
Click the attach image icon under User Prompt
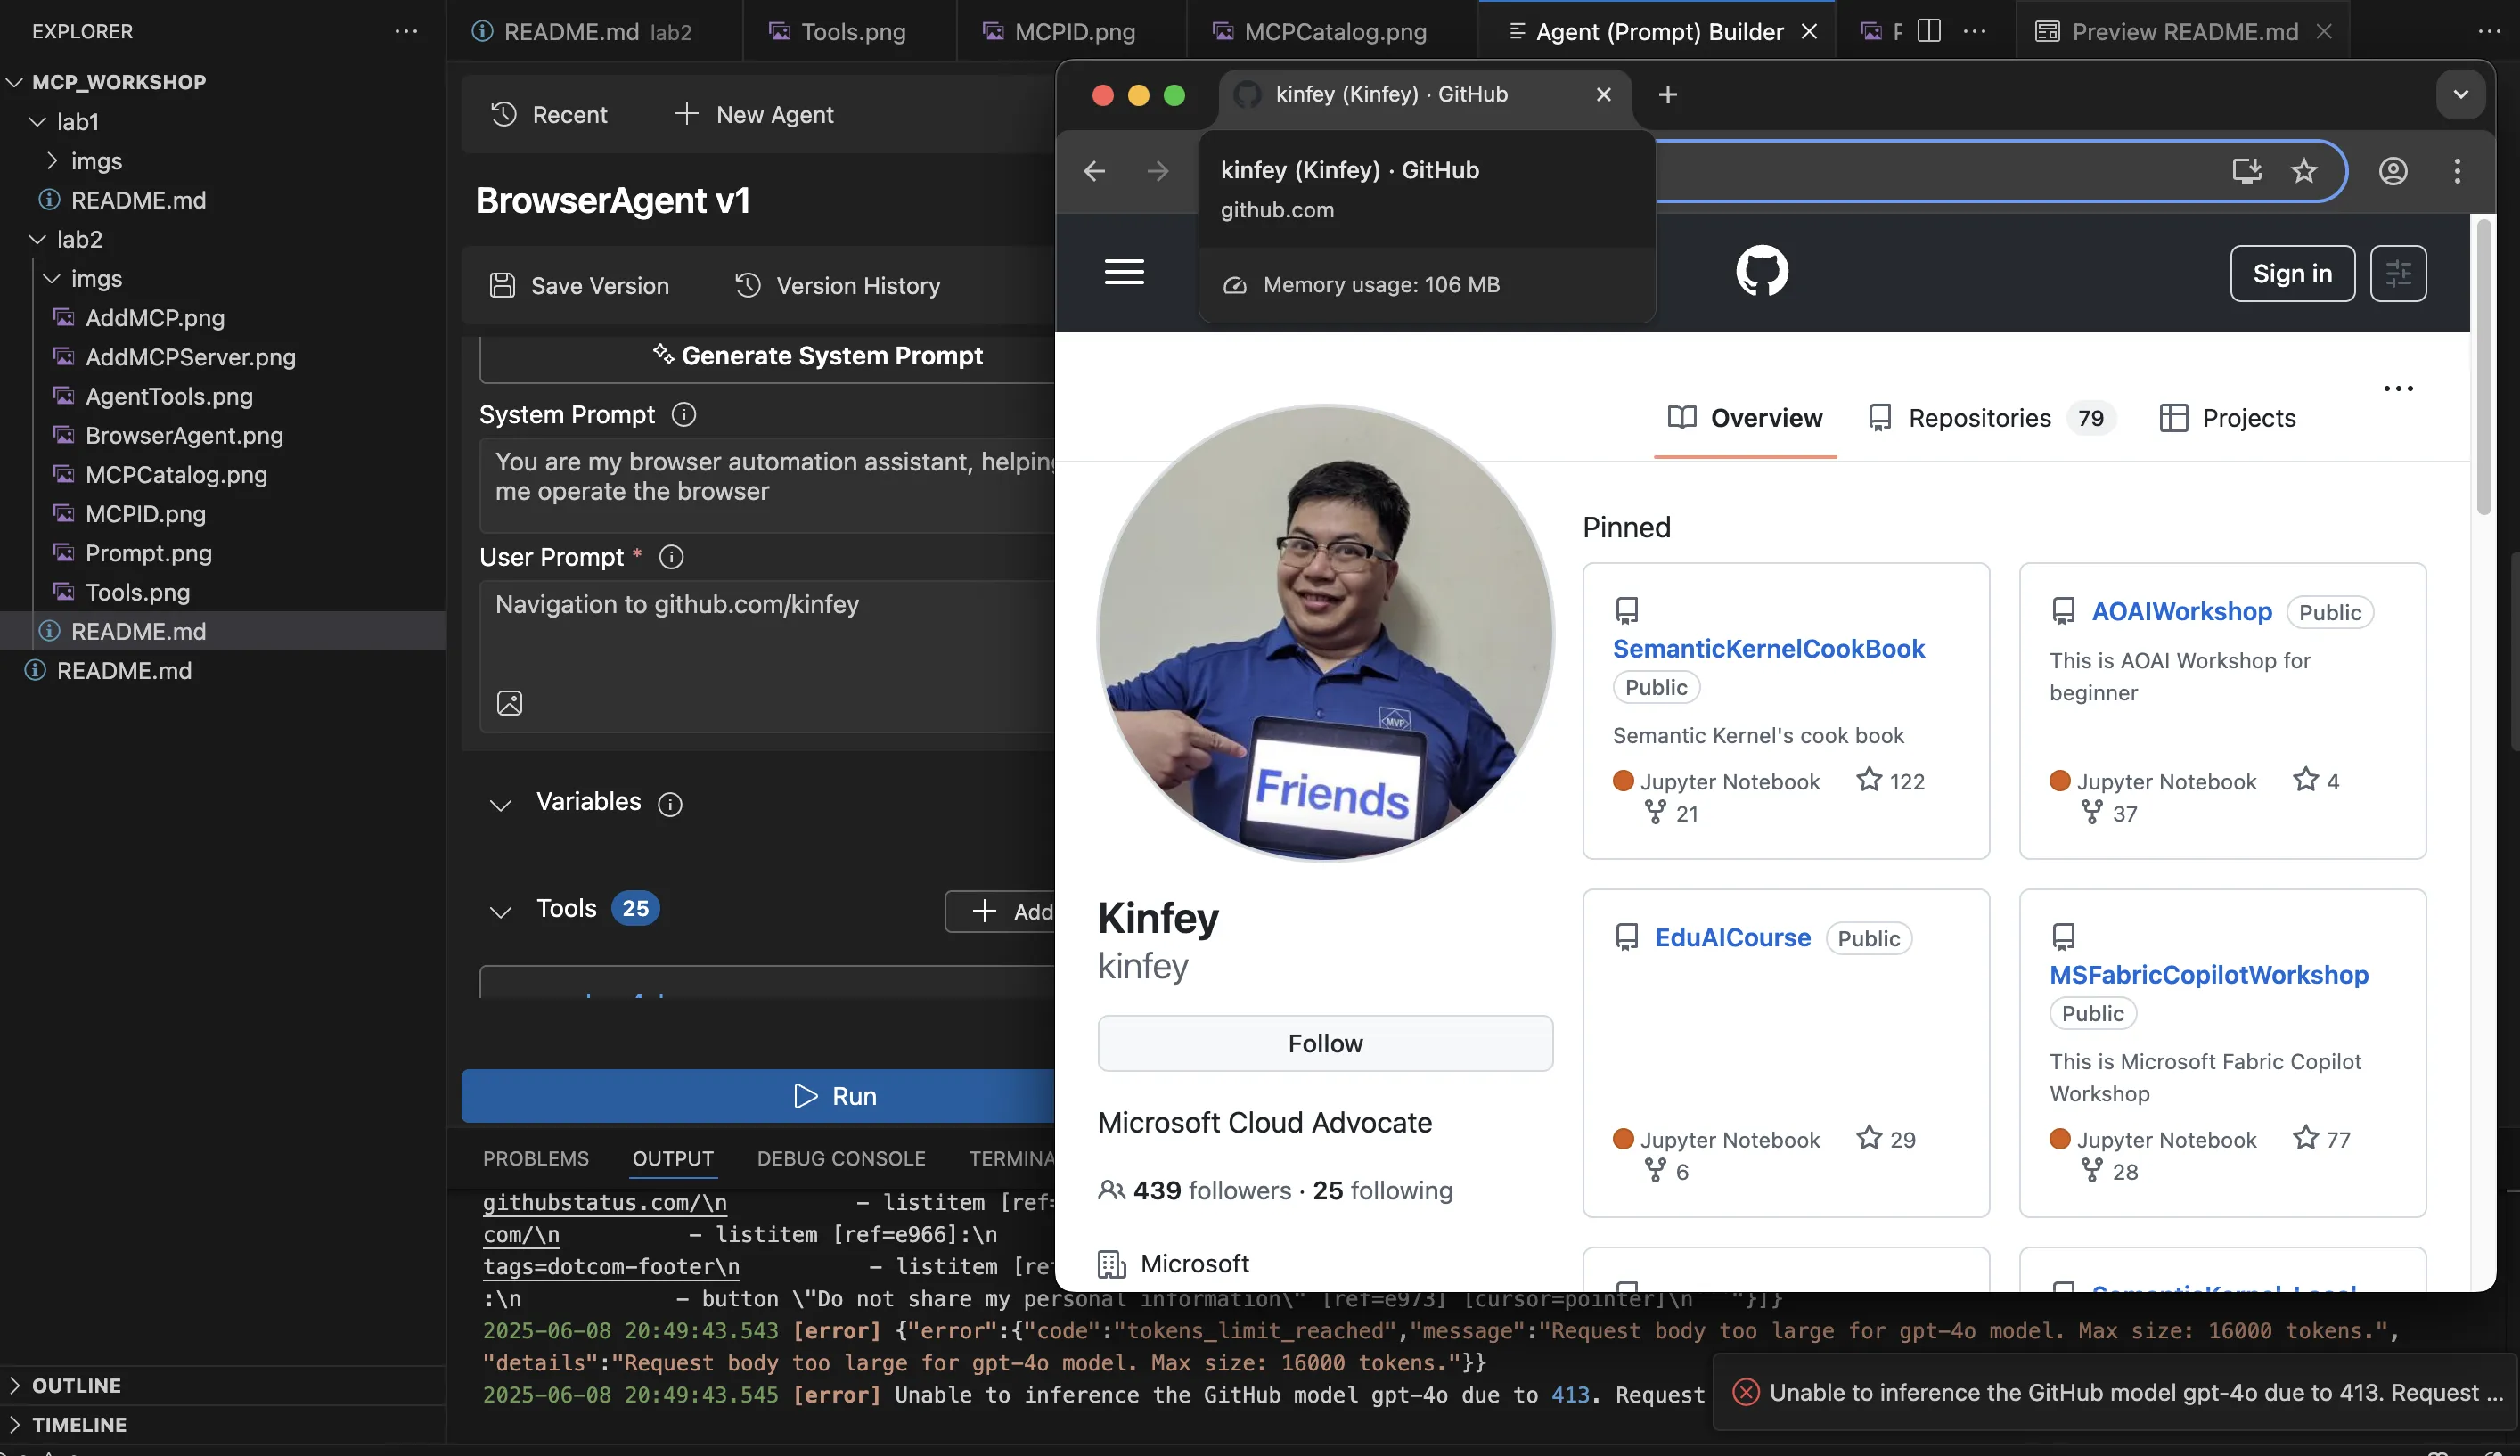(509, 703)
